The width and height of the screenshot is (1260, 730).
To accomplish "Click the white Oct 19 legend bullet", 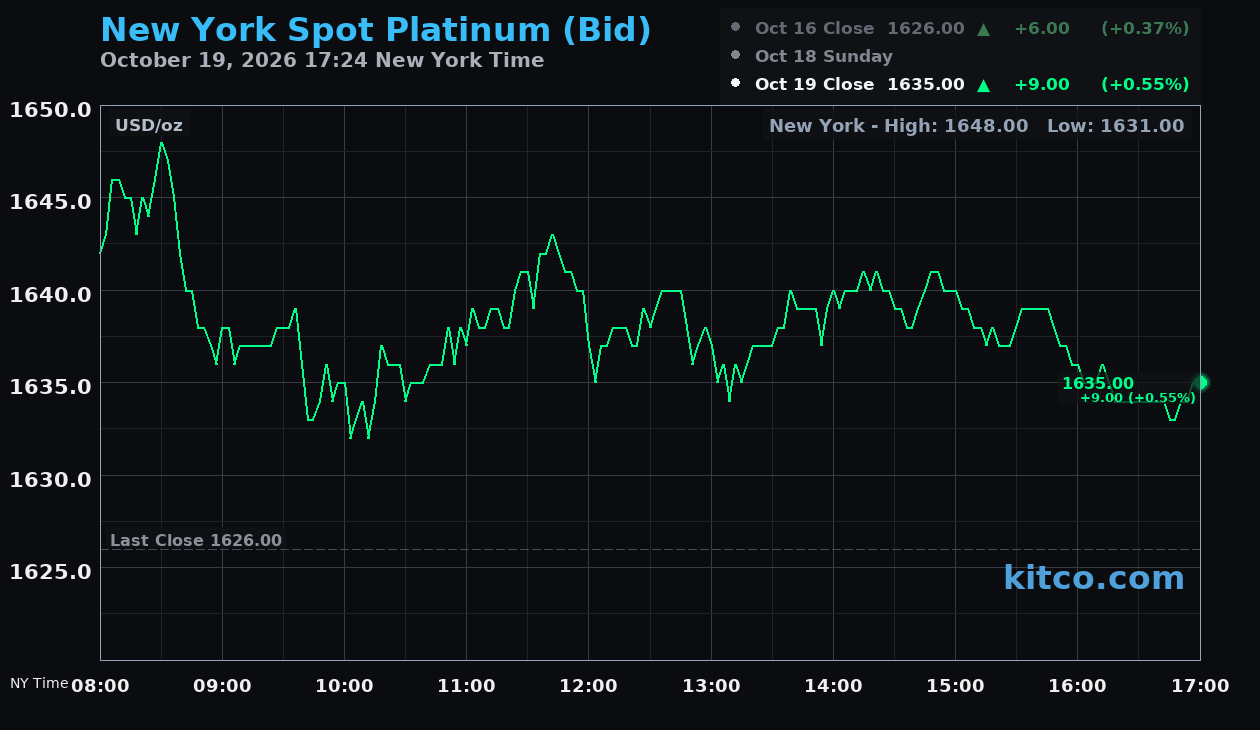I will tap(736, 83).
